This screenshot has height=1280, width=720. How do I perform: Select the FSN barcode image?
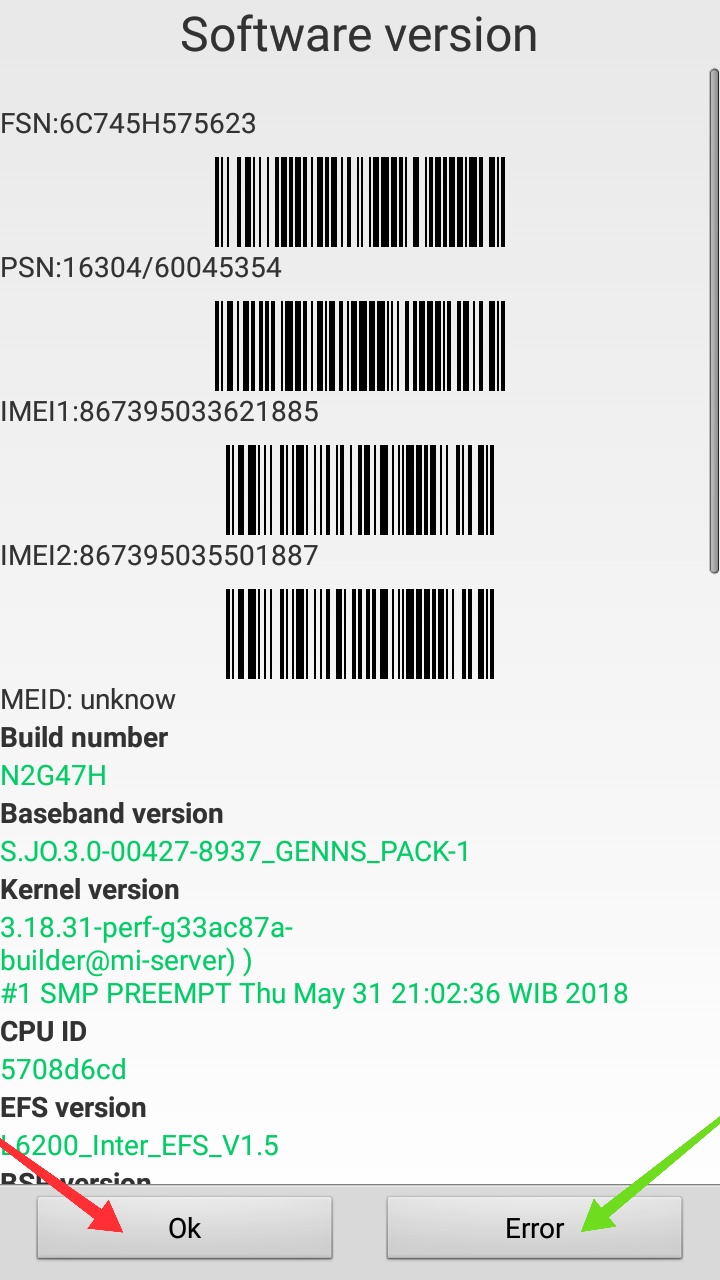click(360, 202)
